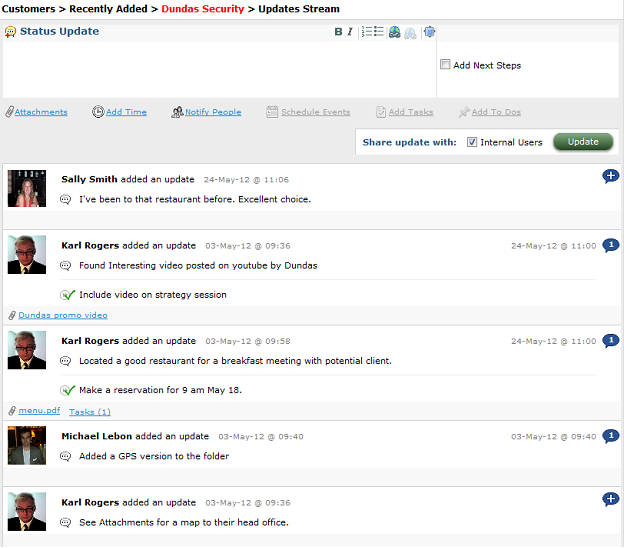Open comment bubble on restaurant breakfast update
This screenshot has width=624, height=548.
coord(610,341)
